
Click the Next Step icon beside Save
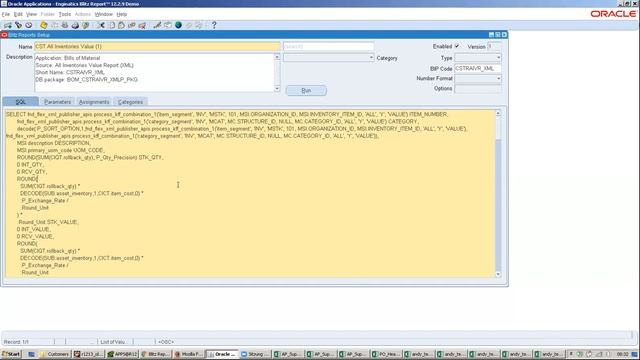coord(54,25)
